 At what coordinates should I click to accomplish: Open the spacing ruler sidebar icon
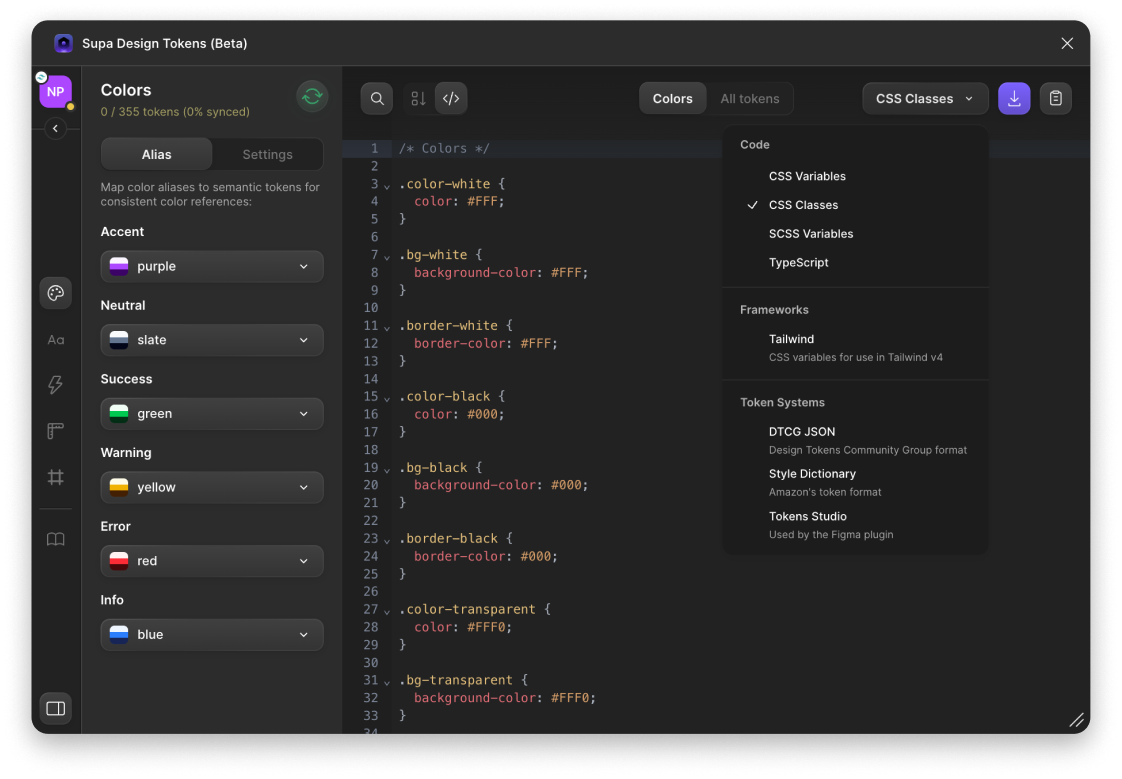(x=55, y=431)
